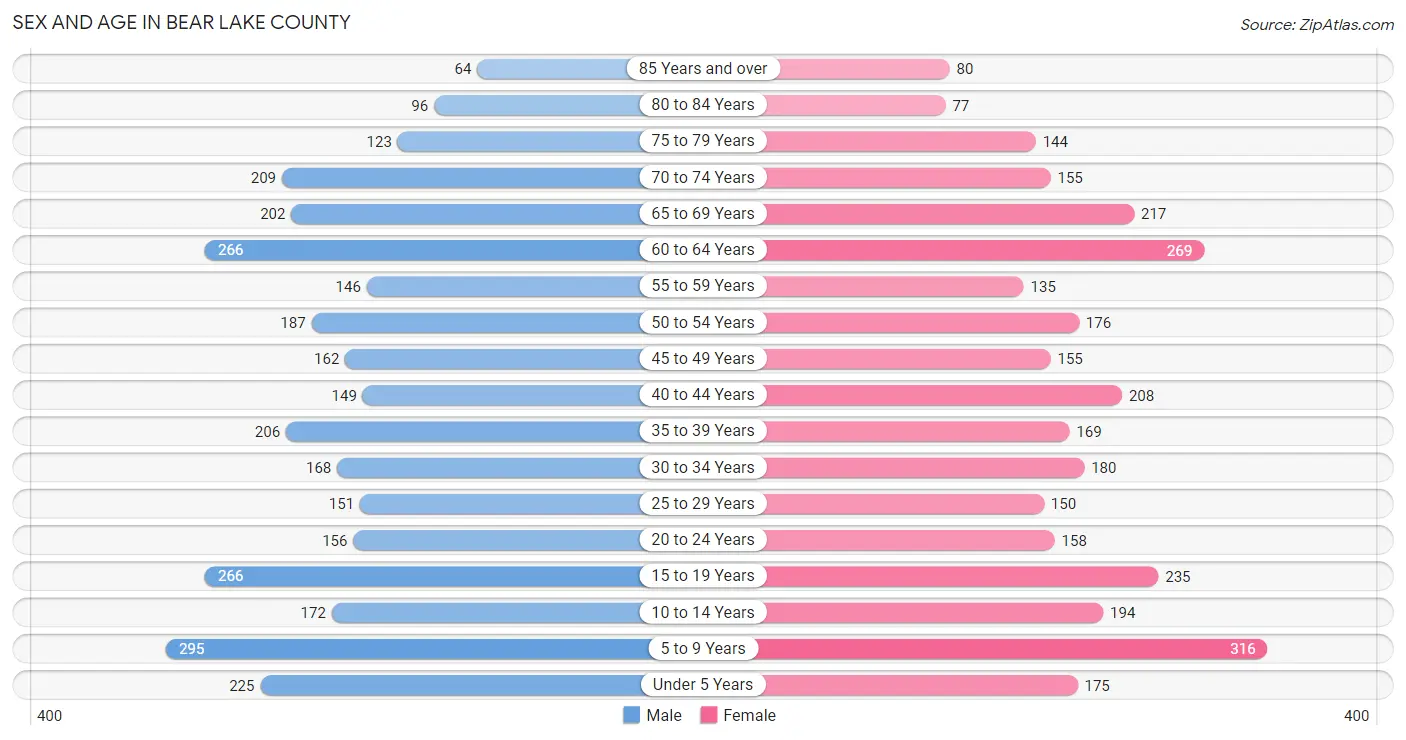Open the ZipAtlas.com source link

point(1317,25)
